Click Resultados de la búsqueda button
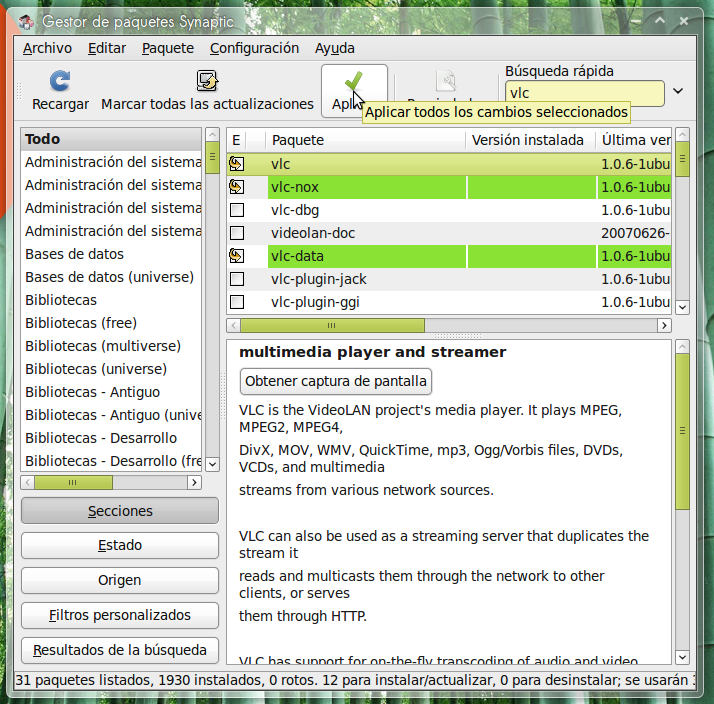The image size is (714, 704). pos(120,650)
